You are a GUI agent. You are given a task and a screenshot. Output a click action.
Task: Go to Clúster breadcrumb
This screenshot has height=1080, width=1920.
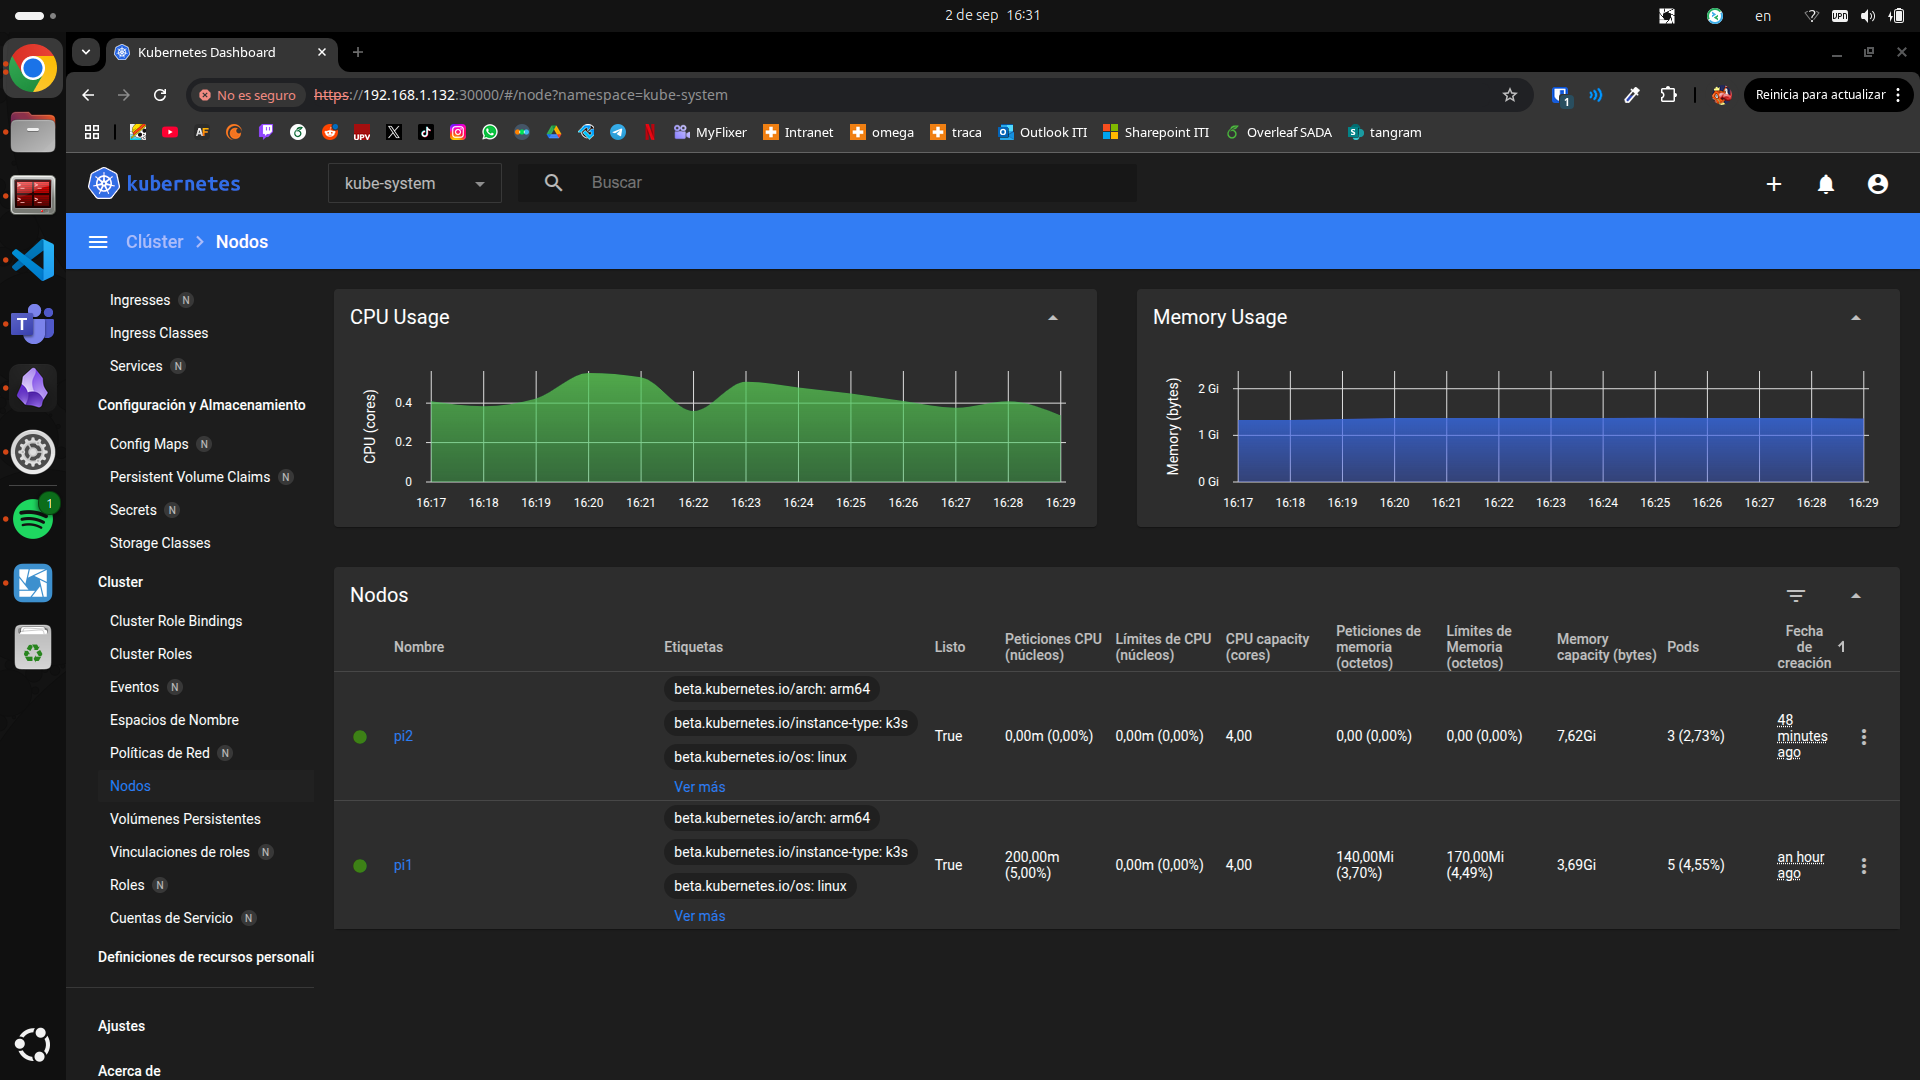click(155, 242)
